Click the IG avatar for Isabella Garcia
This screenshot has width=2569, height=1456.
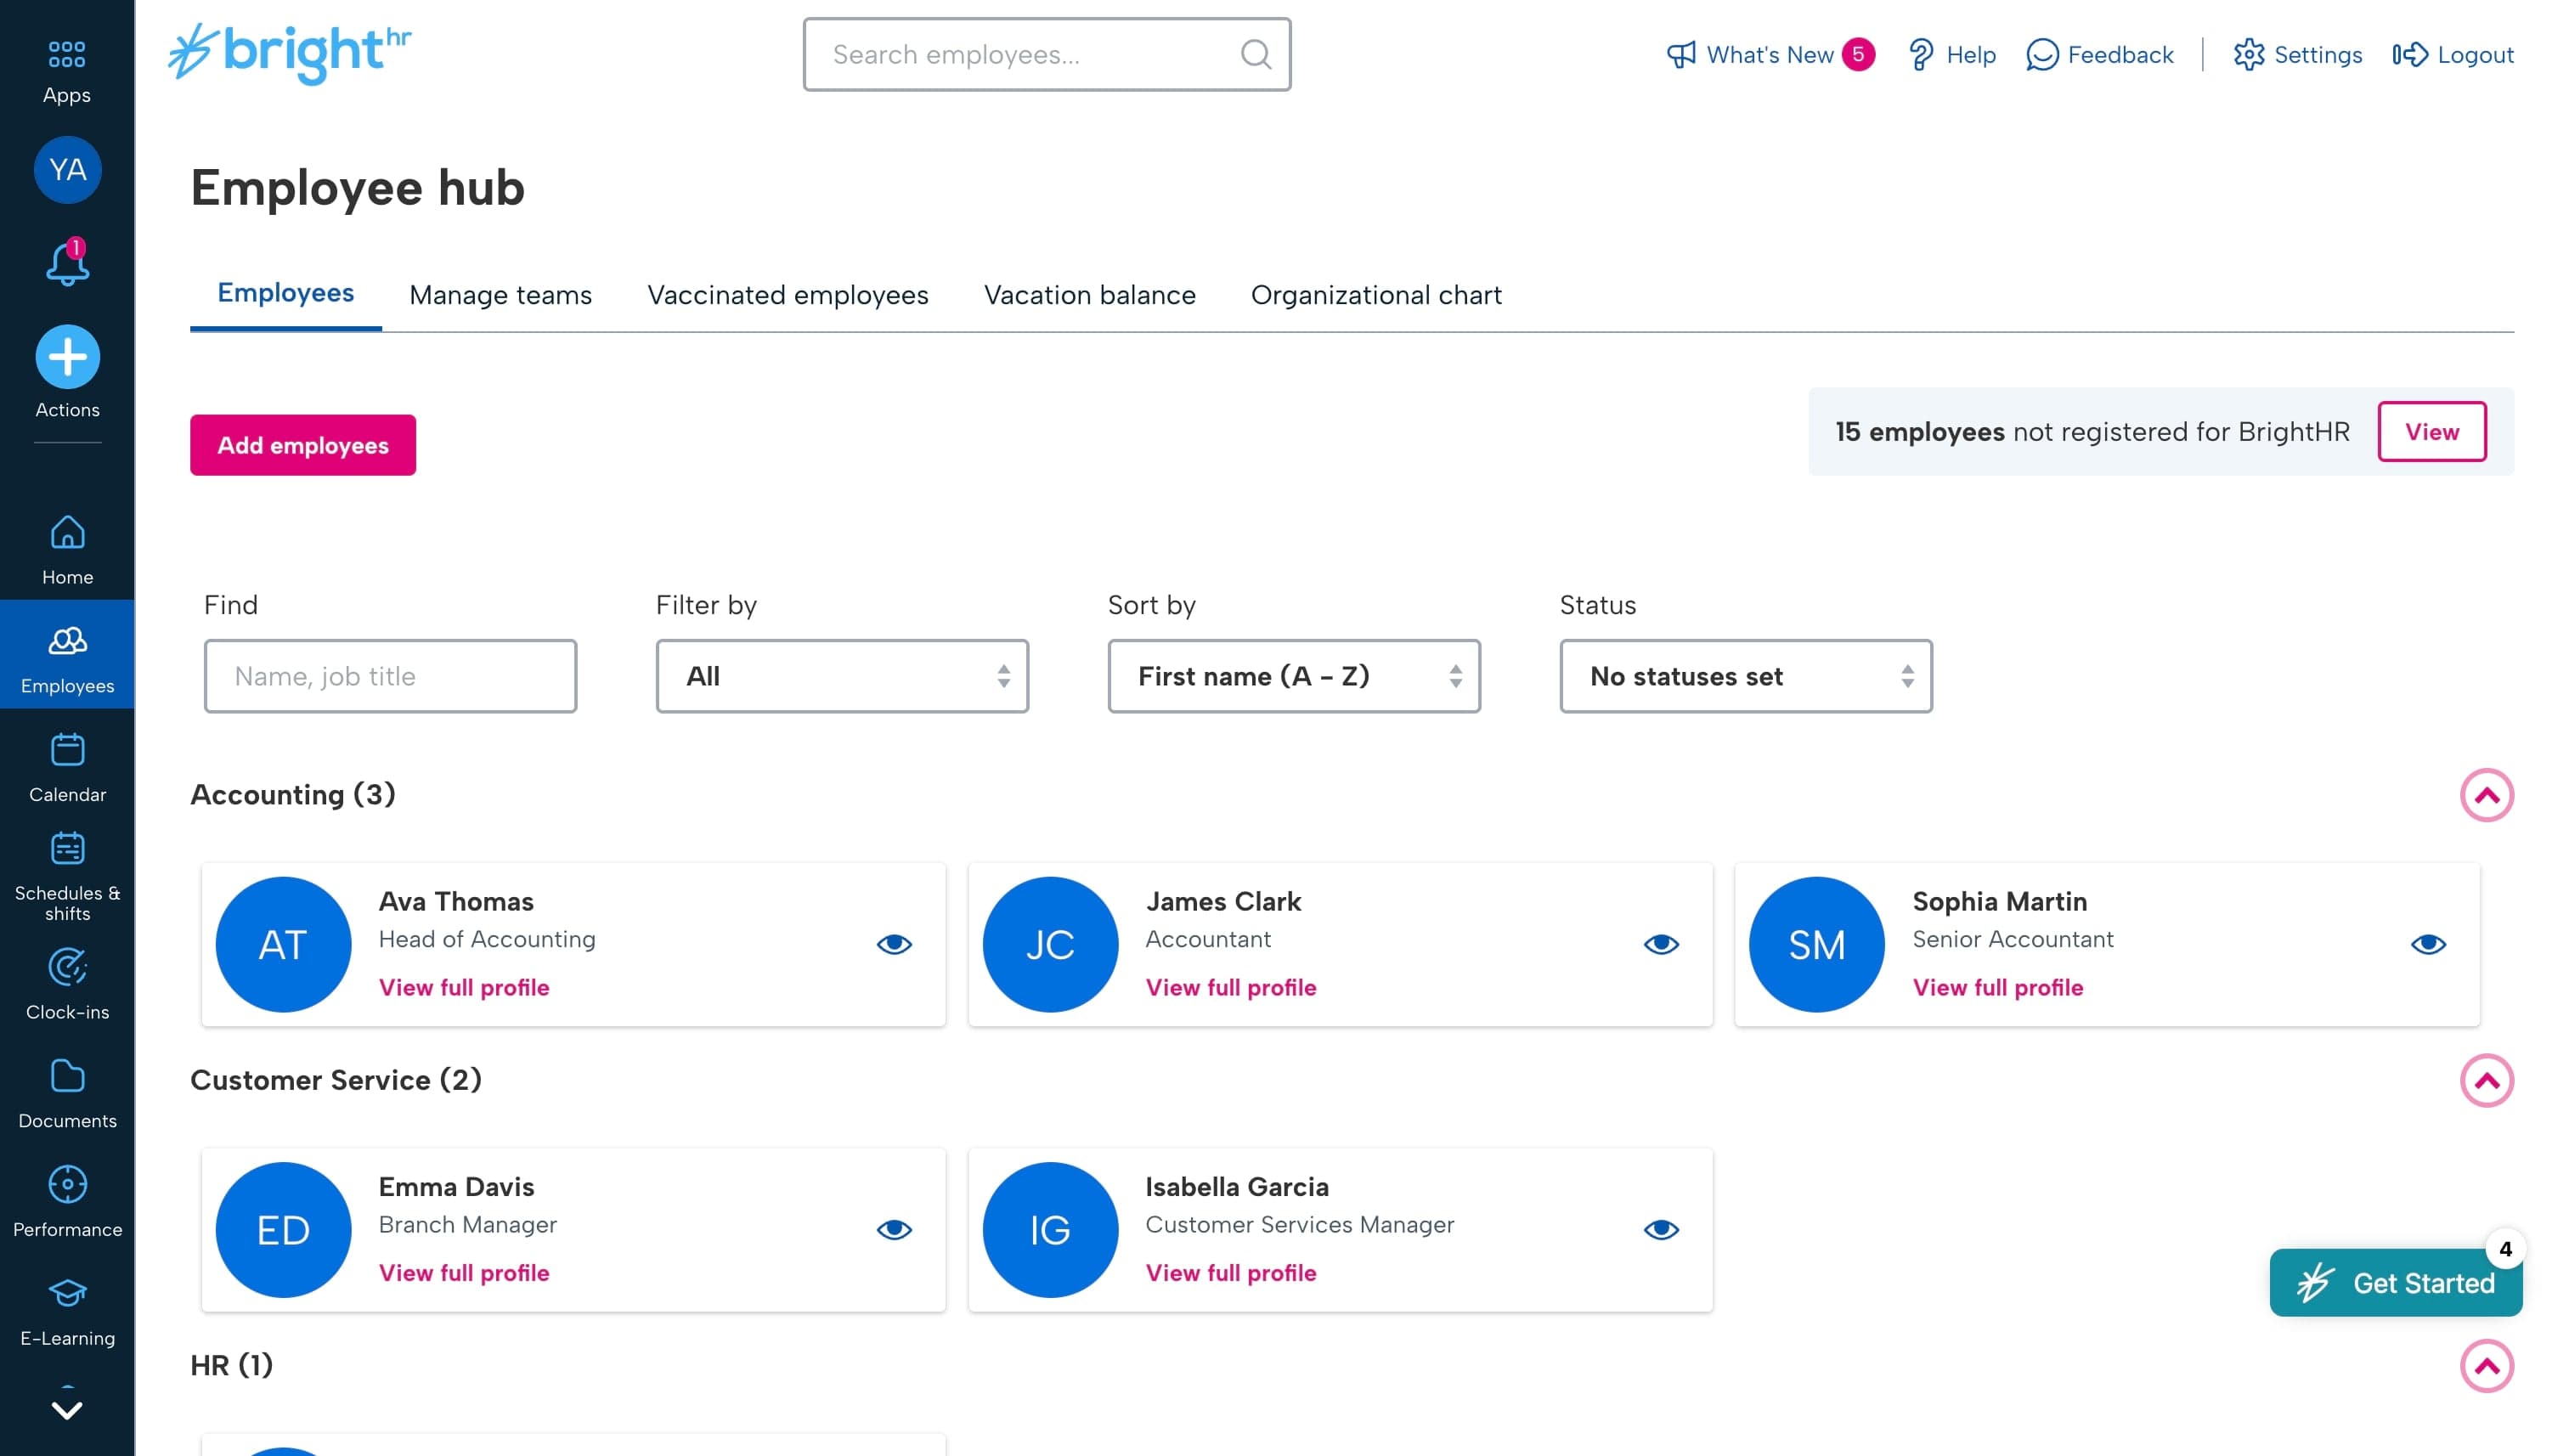[1050, 1229]
